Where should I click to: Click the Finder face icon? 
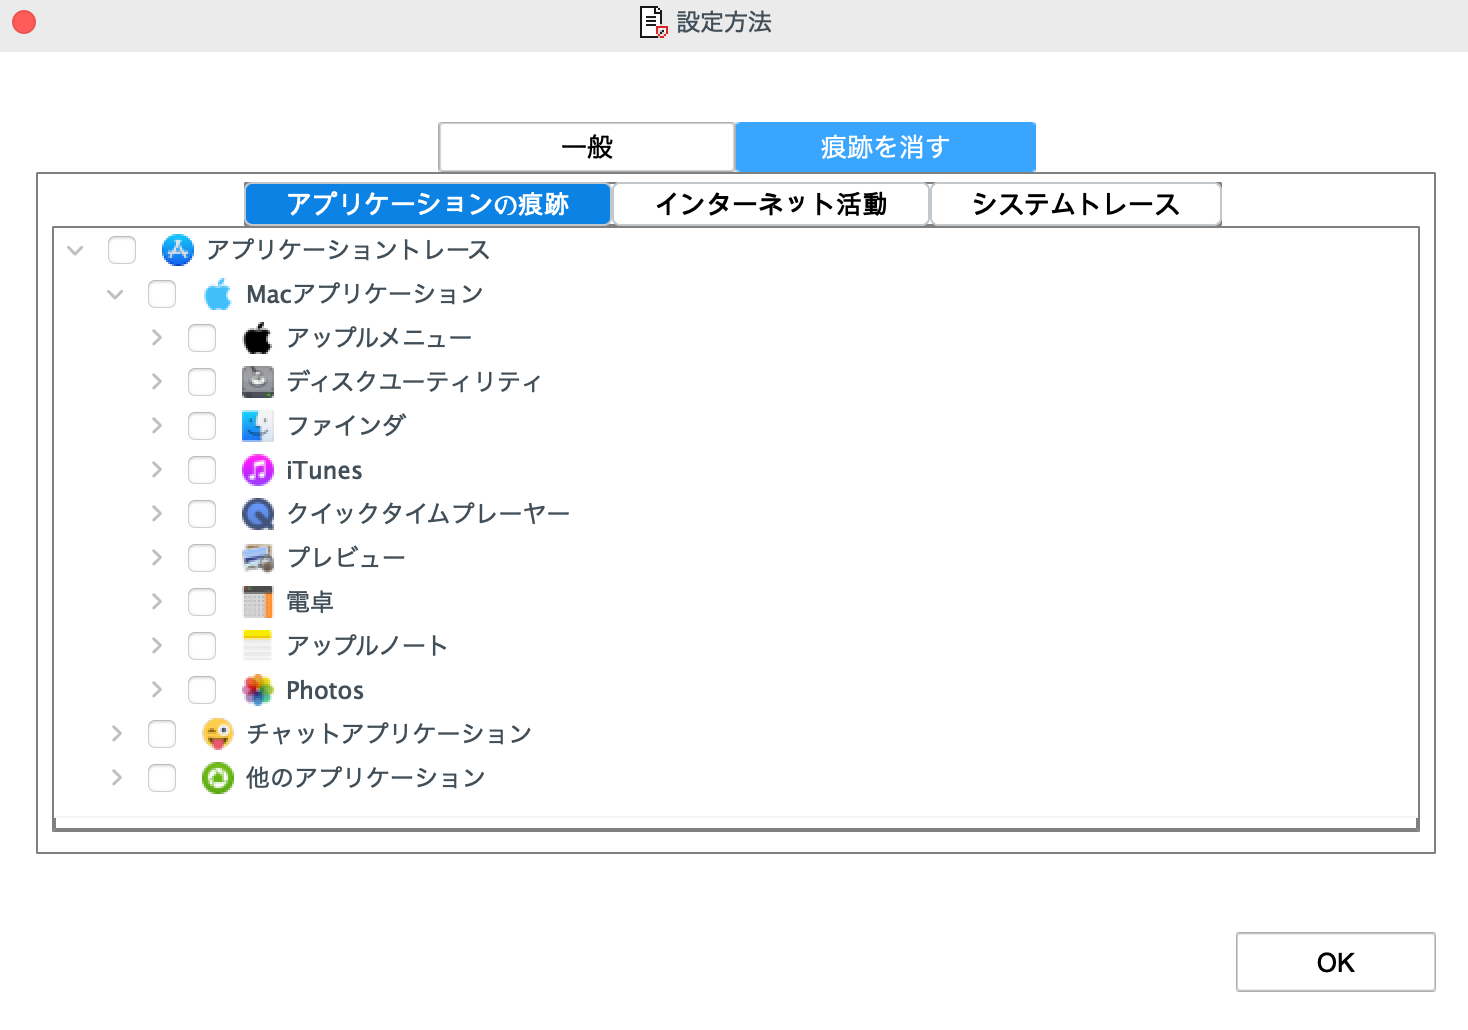pyautogui.click(x=258, y=426)
